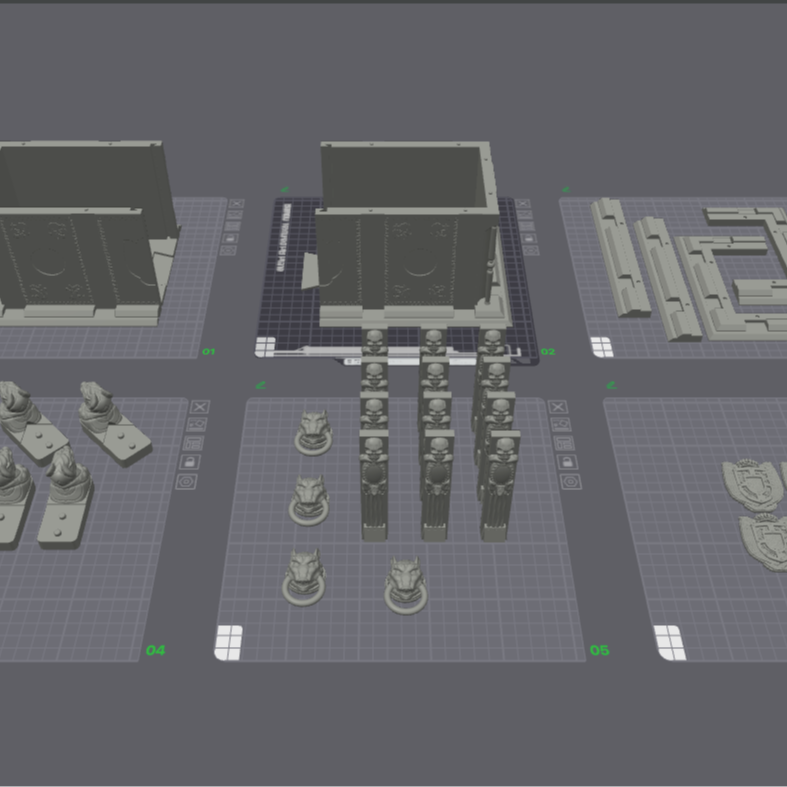The width and height of the screenshot is (787, 787).
Task: Open plate 05 settings hexagon icon
Action: (x=570, y=481)
